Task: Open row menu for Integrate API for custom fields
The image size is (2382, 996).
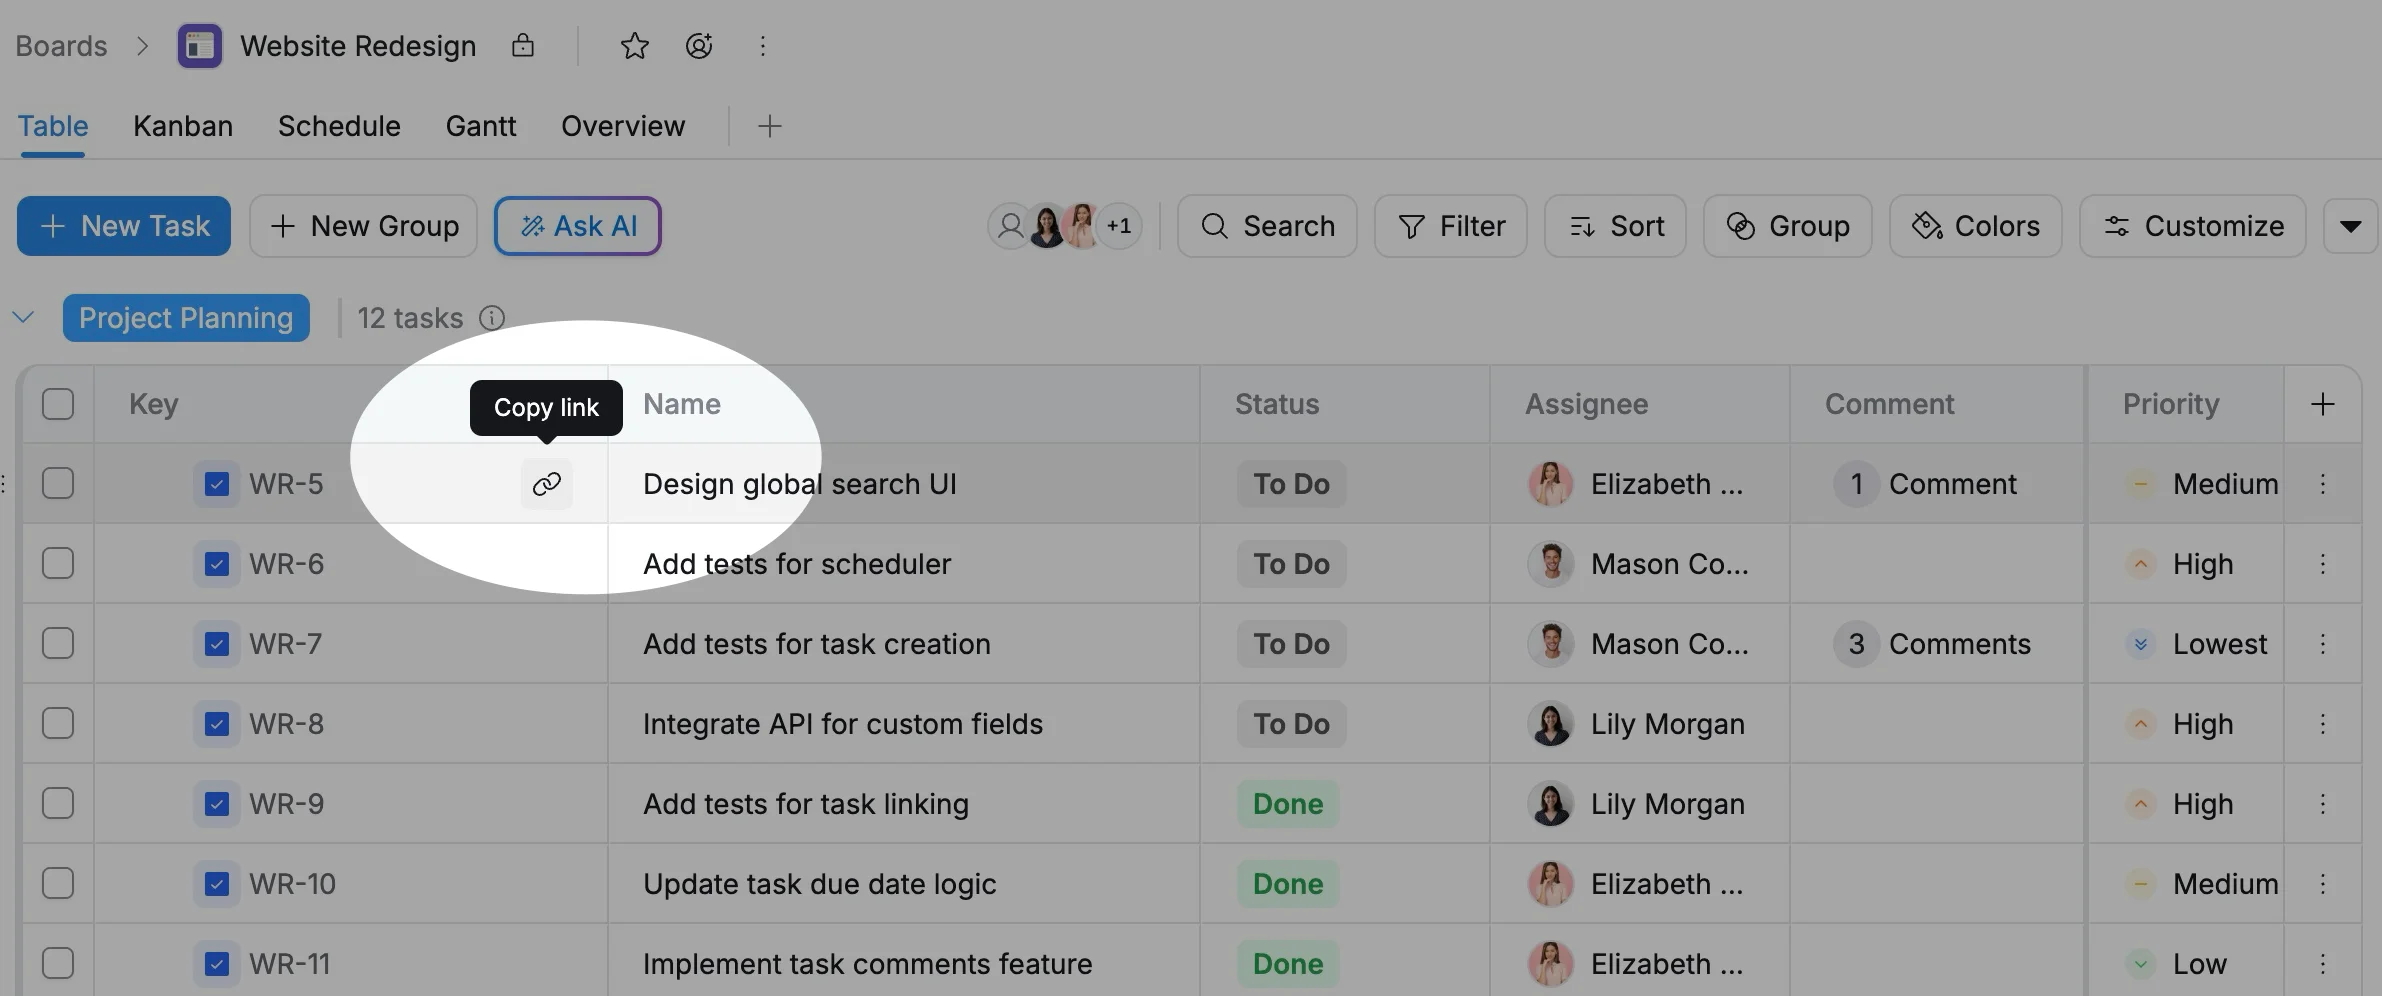Action: [x=2323, y=724]
